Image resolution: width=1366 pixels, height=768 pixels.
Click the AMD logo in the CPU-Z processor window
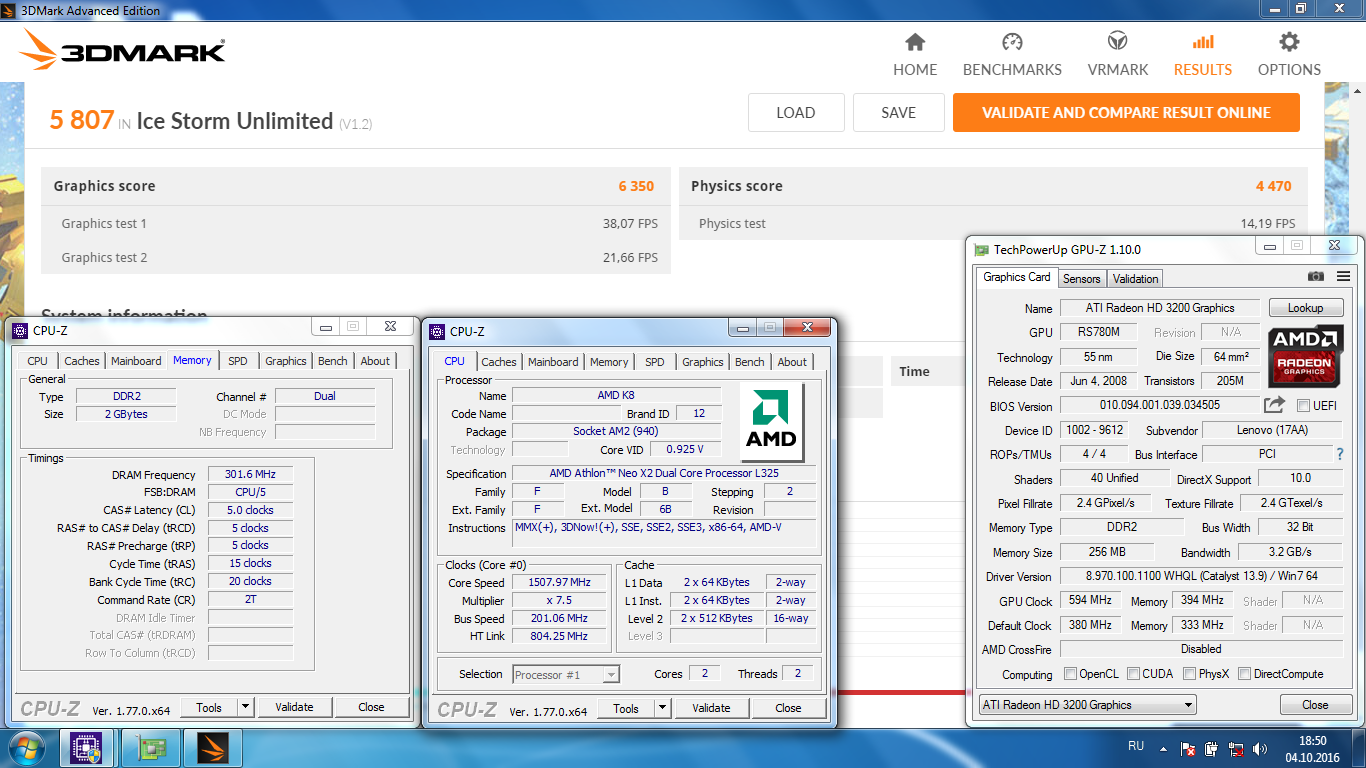(772, 423)
